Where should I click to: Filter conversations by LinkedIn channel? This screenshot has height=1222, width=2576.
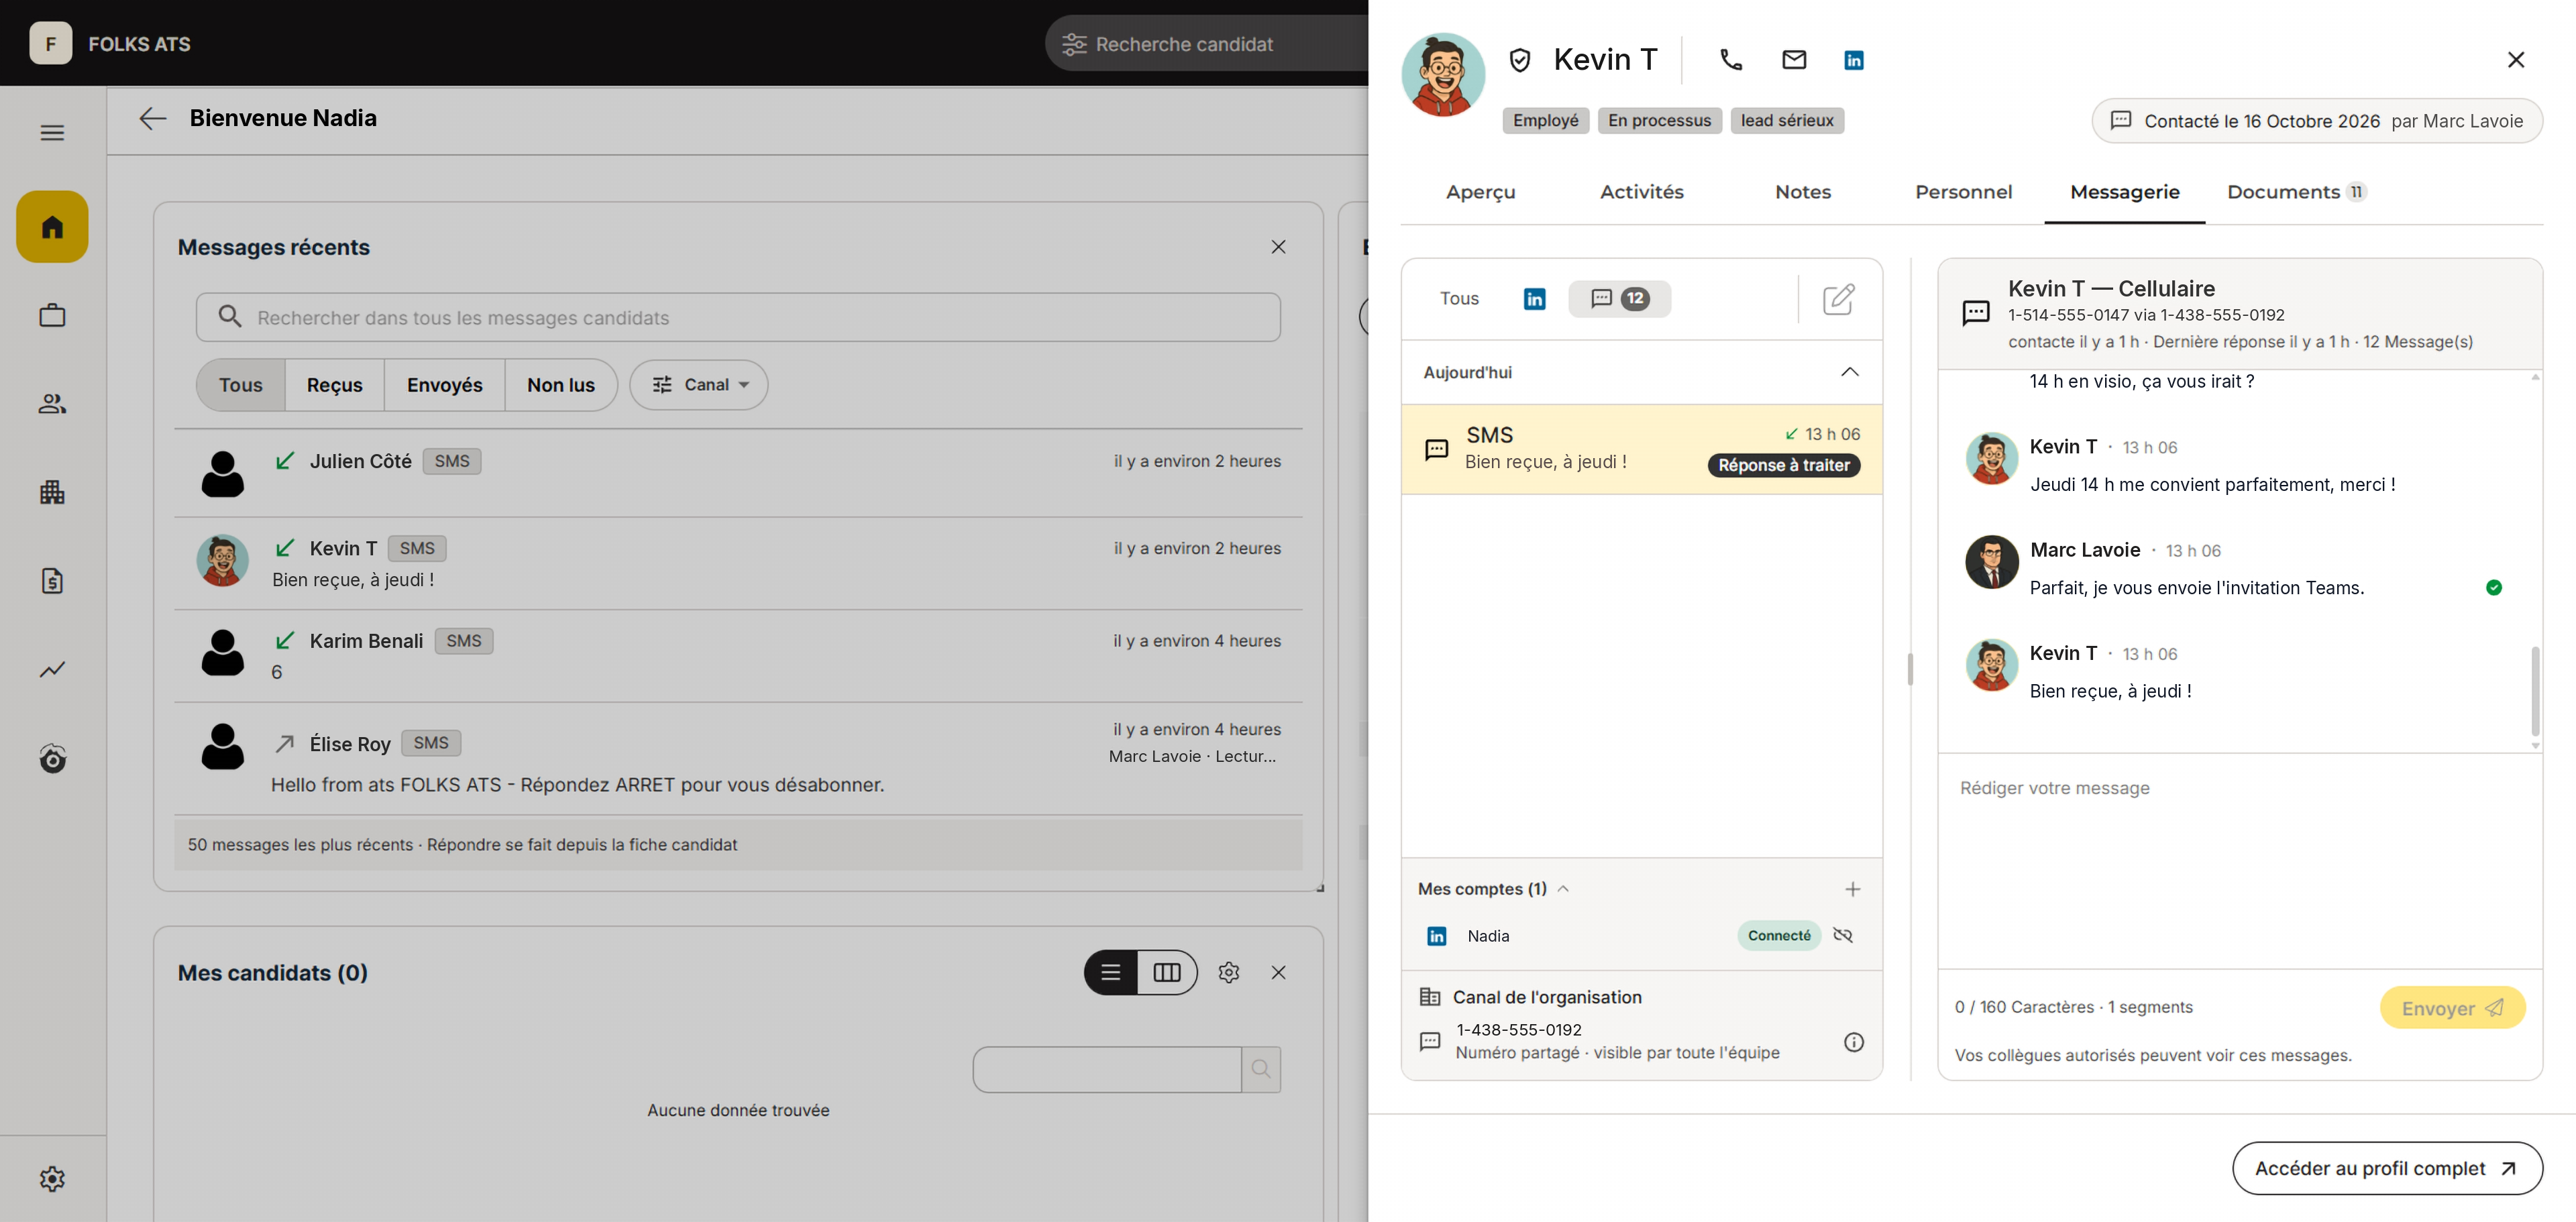tap(1534, 298)
